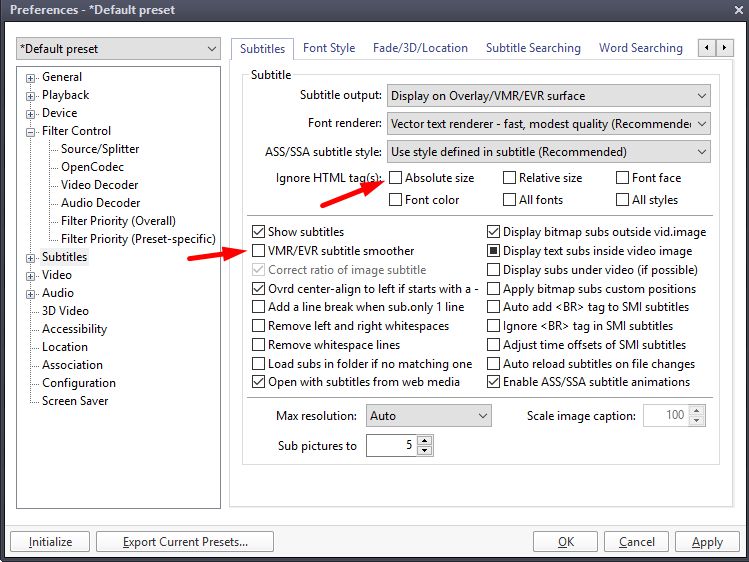The image size is (749, 562).
Task: Click the Sub pictures to input field
Action: (392, 445)
